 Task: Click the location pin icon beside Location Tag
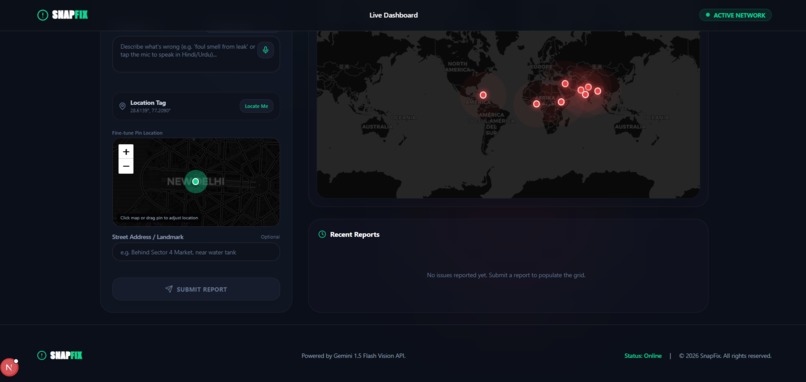click(122, 106)
